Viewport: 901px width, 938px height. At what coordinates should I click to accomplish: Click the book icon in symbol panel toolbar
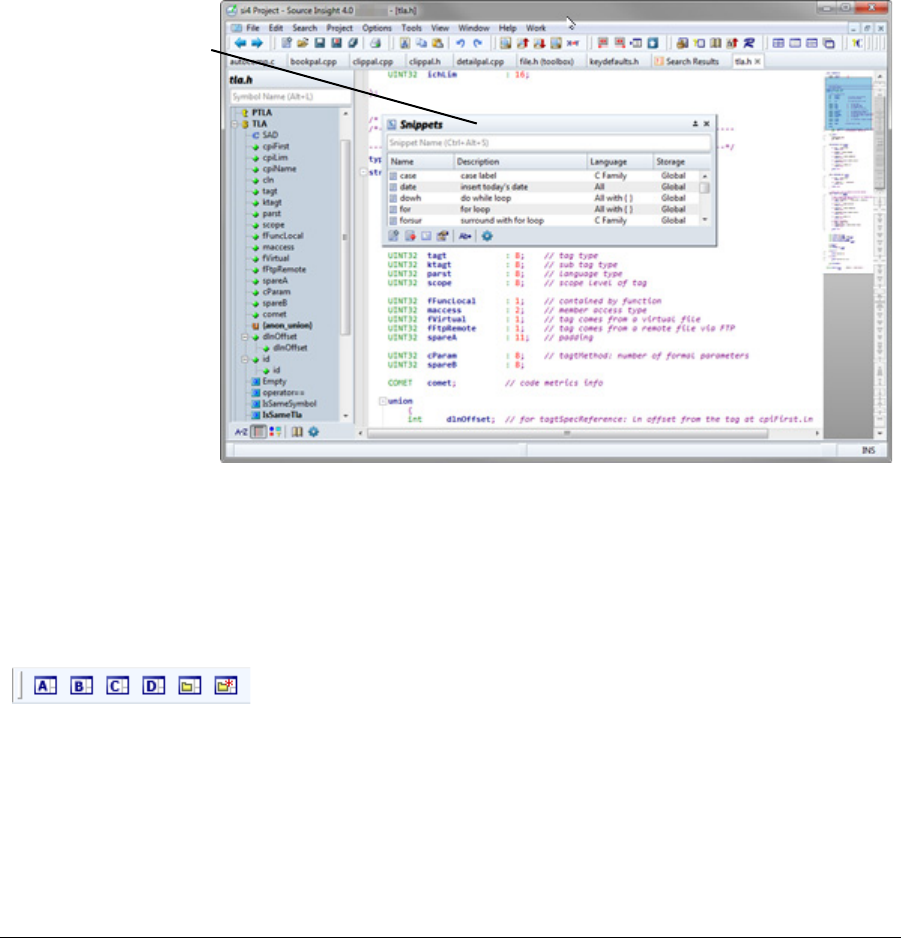pyautogui.click(x=297, y=432)
